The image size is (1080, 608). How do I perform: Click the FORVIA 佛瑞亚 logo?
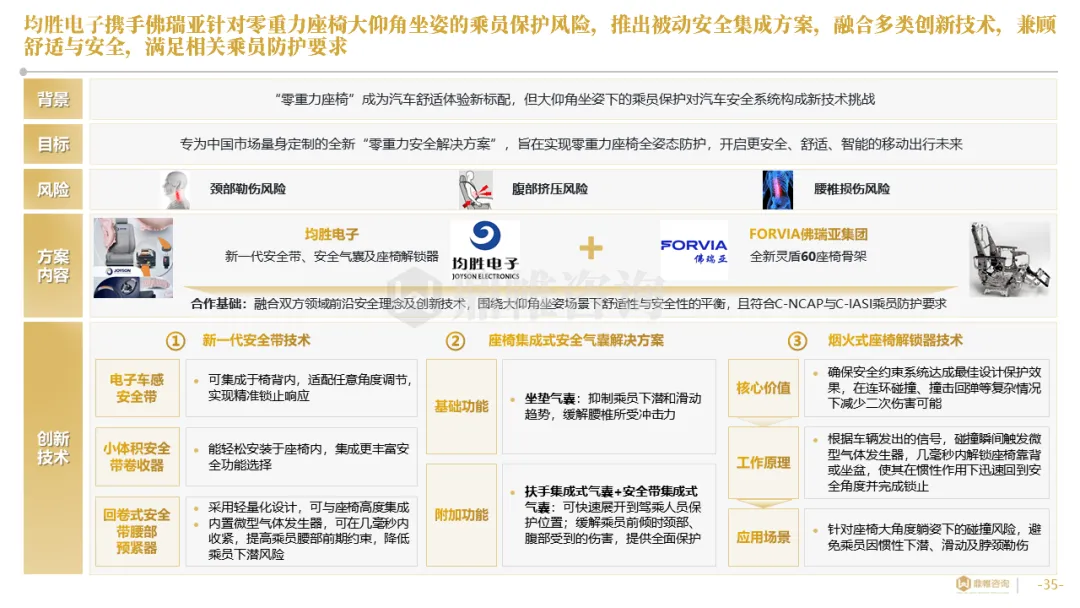coord(694,251)
